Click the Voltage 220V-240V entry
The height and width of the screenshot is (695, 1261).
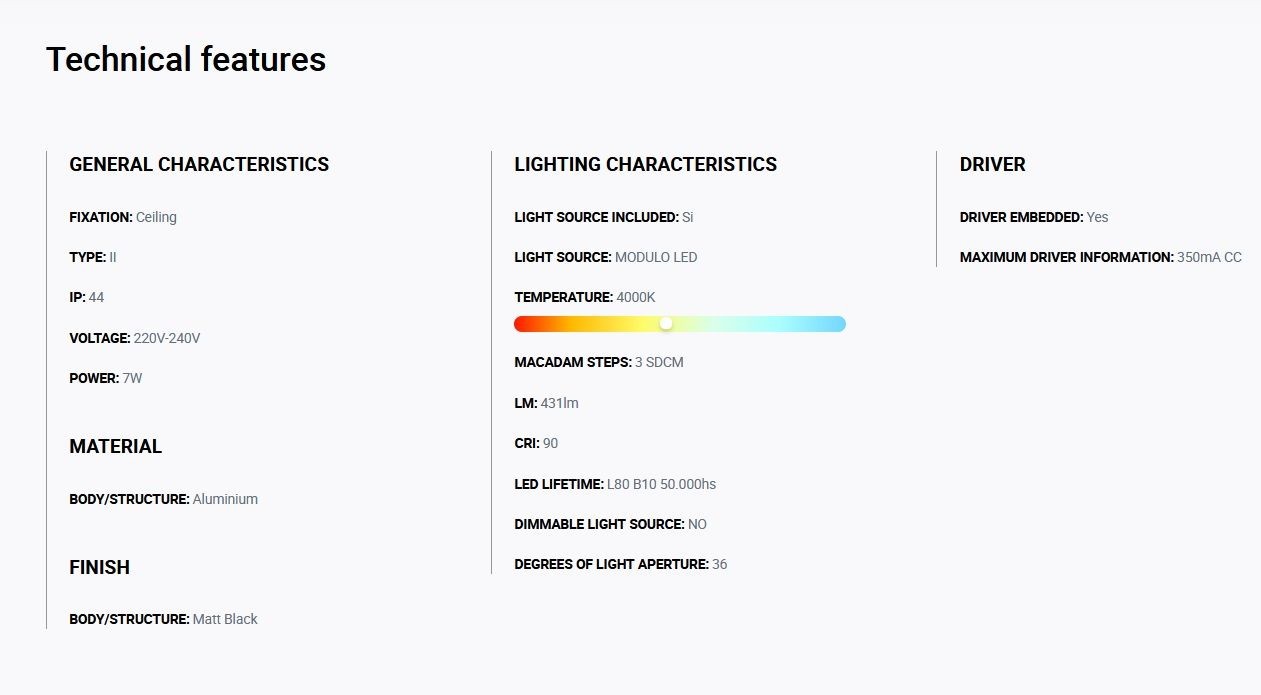[135, 338]
